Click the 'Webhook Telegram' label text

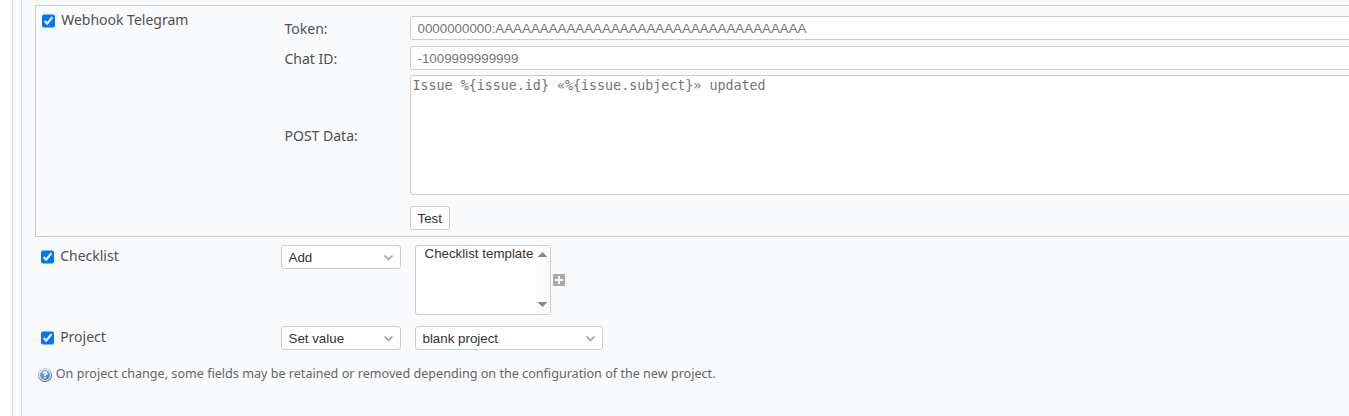(x=124, y=20)
